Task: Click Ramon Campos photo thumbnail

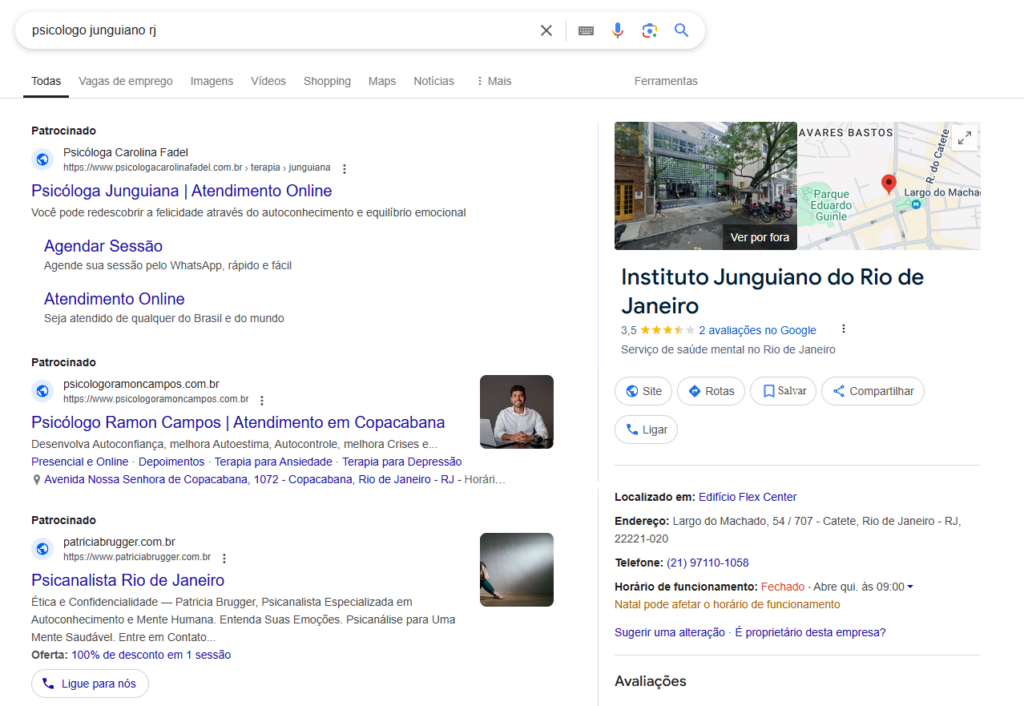Action: coord(517,412)
